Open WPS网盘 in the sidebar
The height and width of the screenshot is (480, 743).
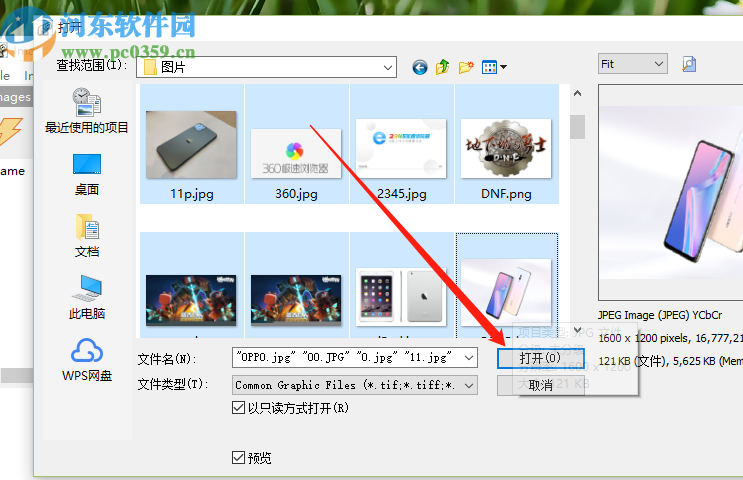87,360
